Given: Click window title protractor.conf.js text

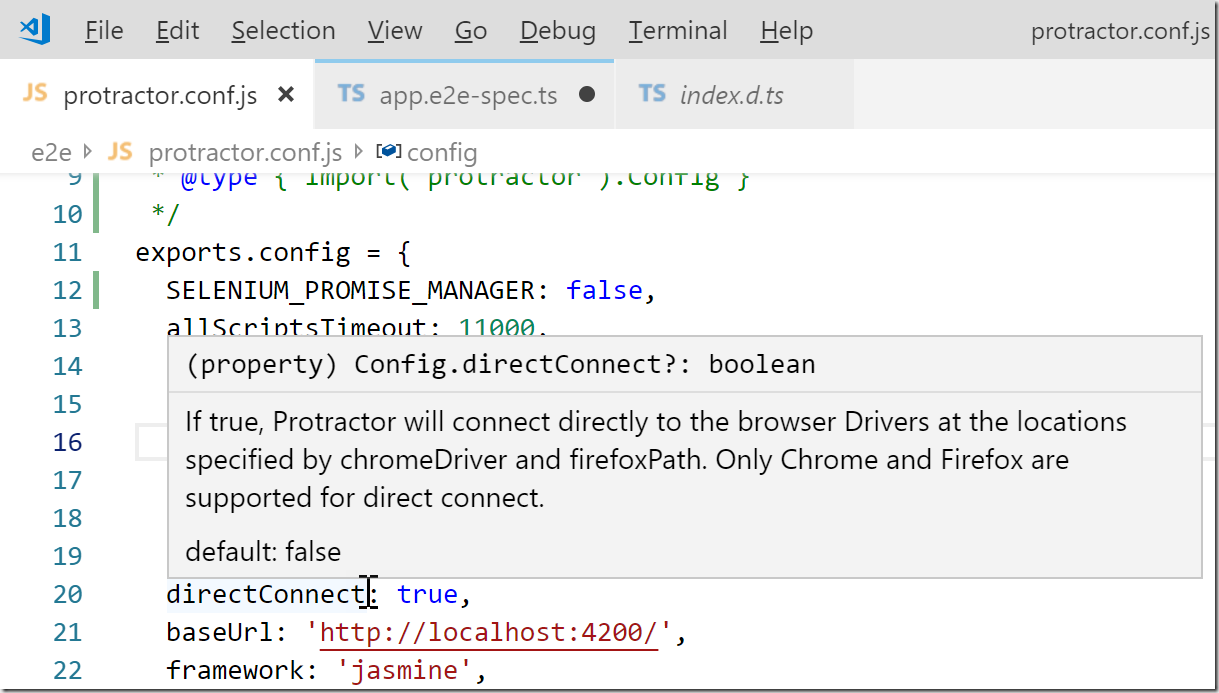Looking at the screenshot, I should [x=1120, y=31].
